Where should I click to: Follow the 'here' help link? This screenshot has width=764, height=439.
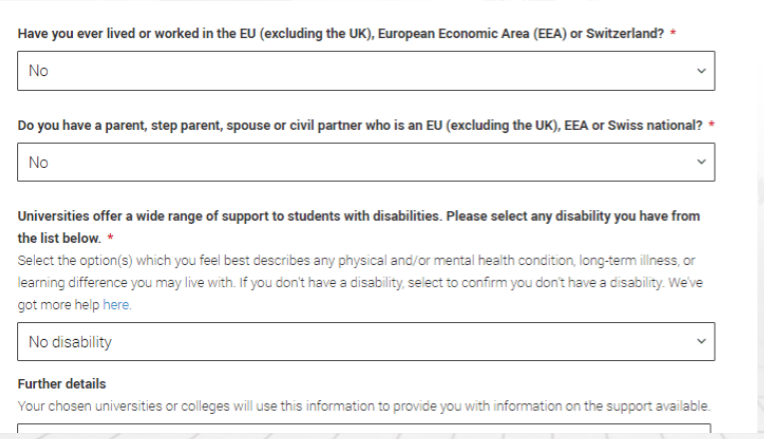pyautogui.click(x=116, y=305)
